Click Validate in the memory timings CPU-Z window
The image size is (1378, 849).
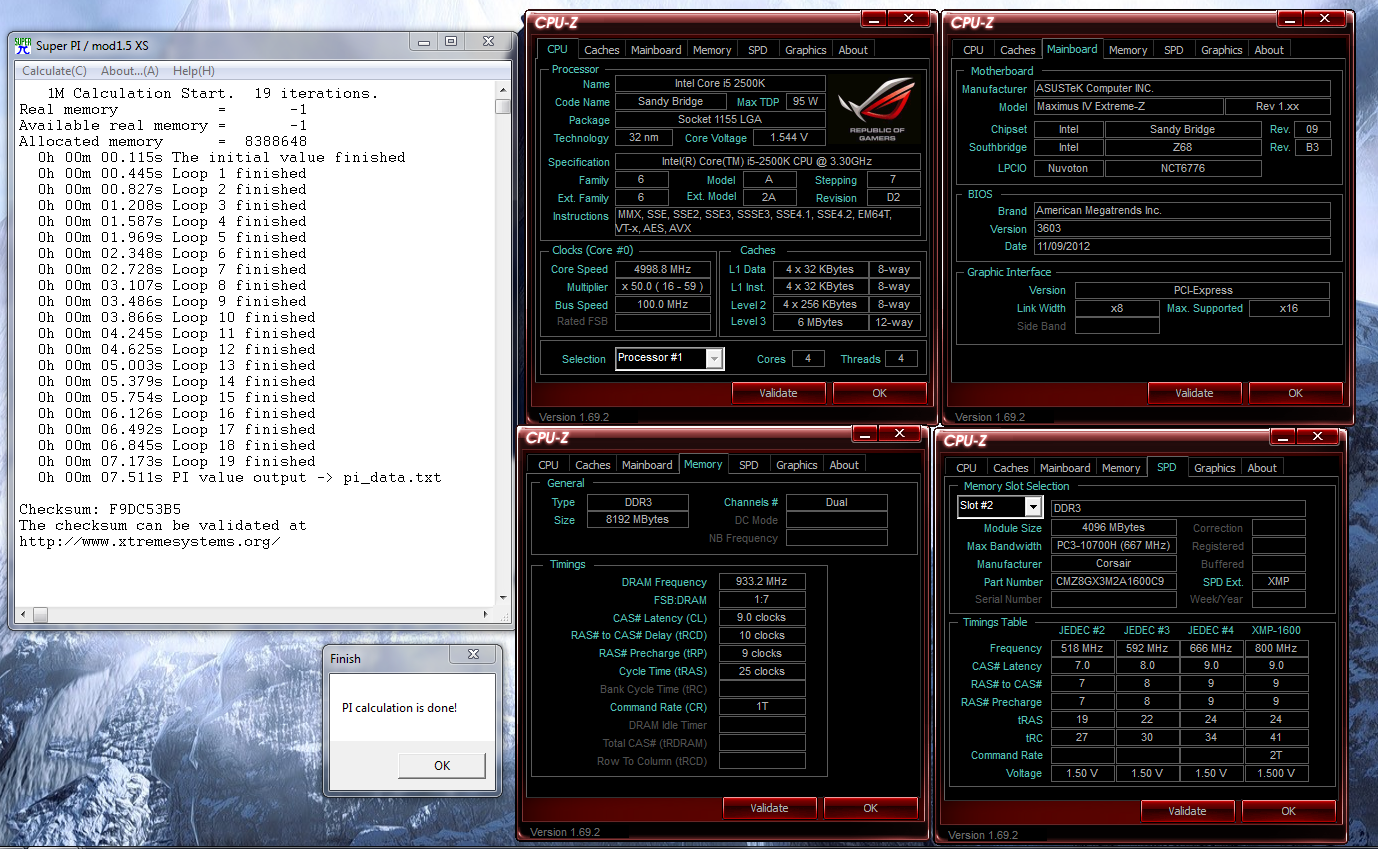pos(769,808)
